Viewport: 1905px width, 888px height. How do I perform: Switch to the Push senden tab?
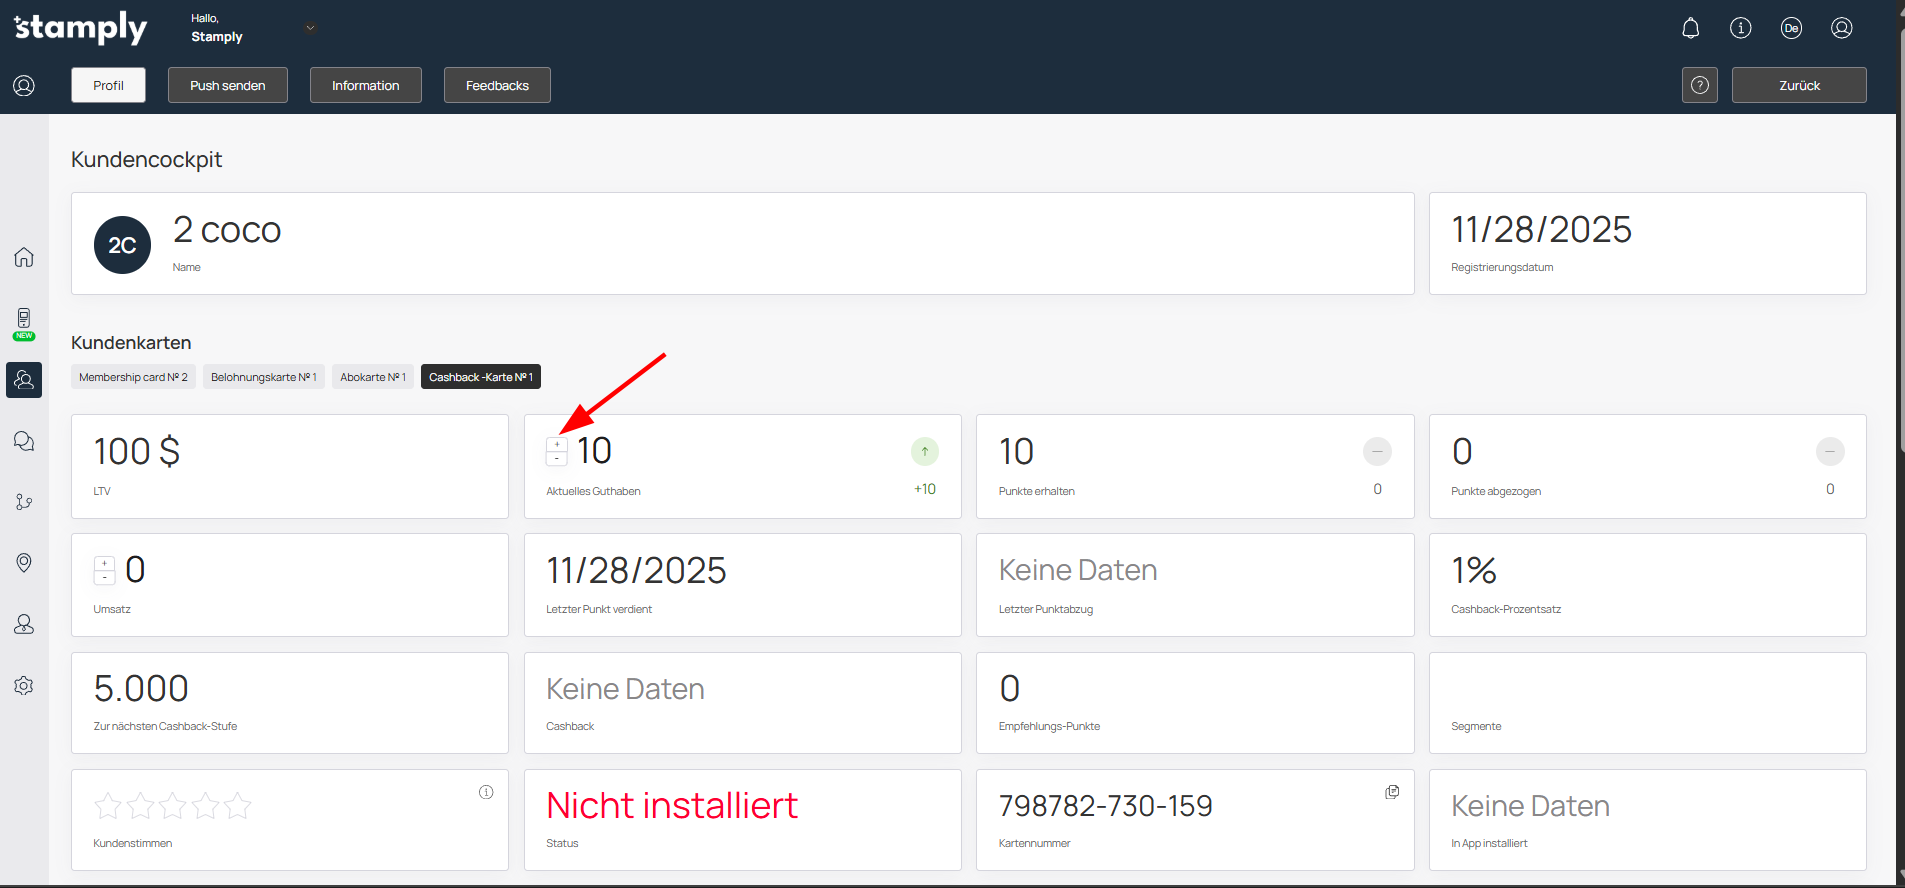point(228,85)
